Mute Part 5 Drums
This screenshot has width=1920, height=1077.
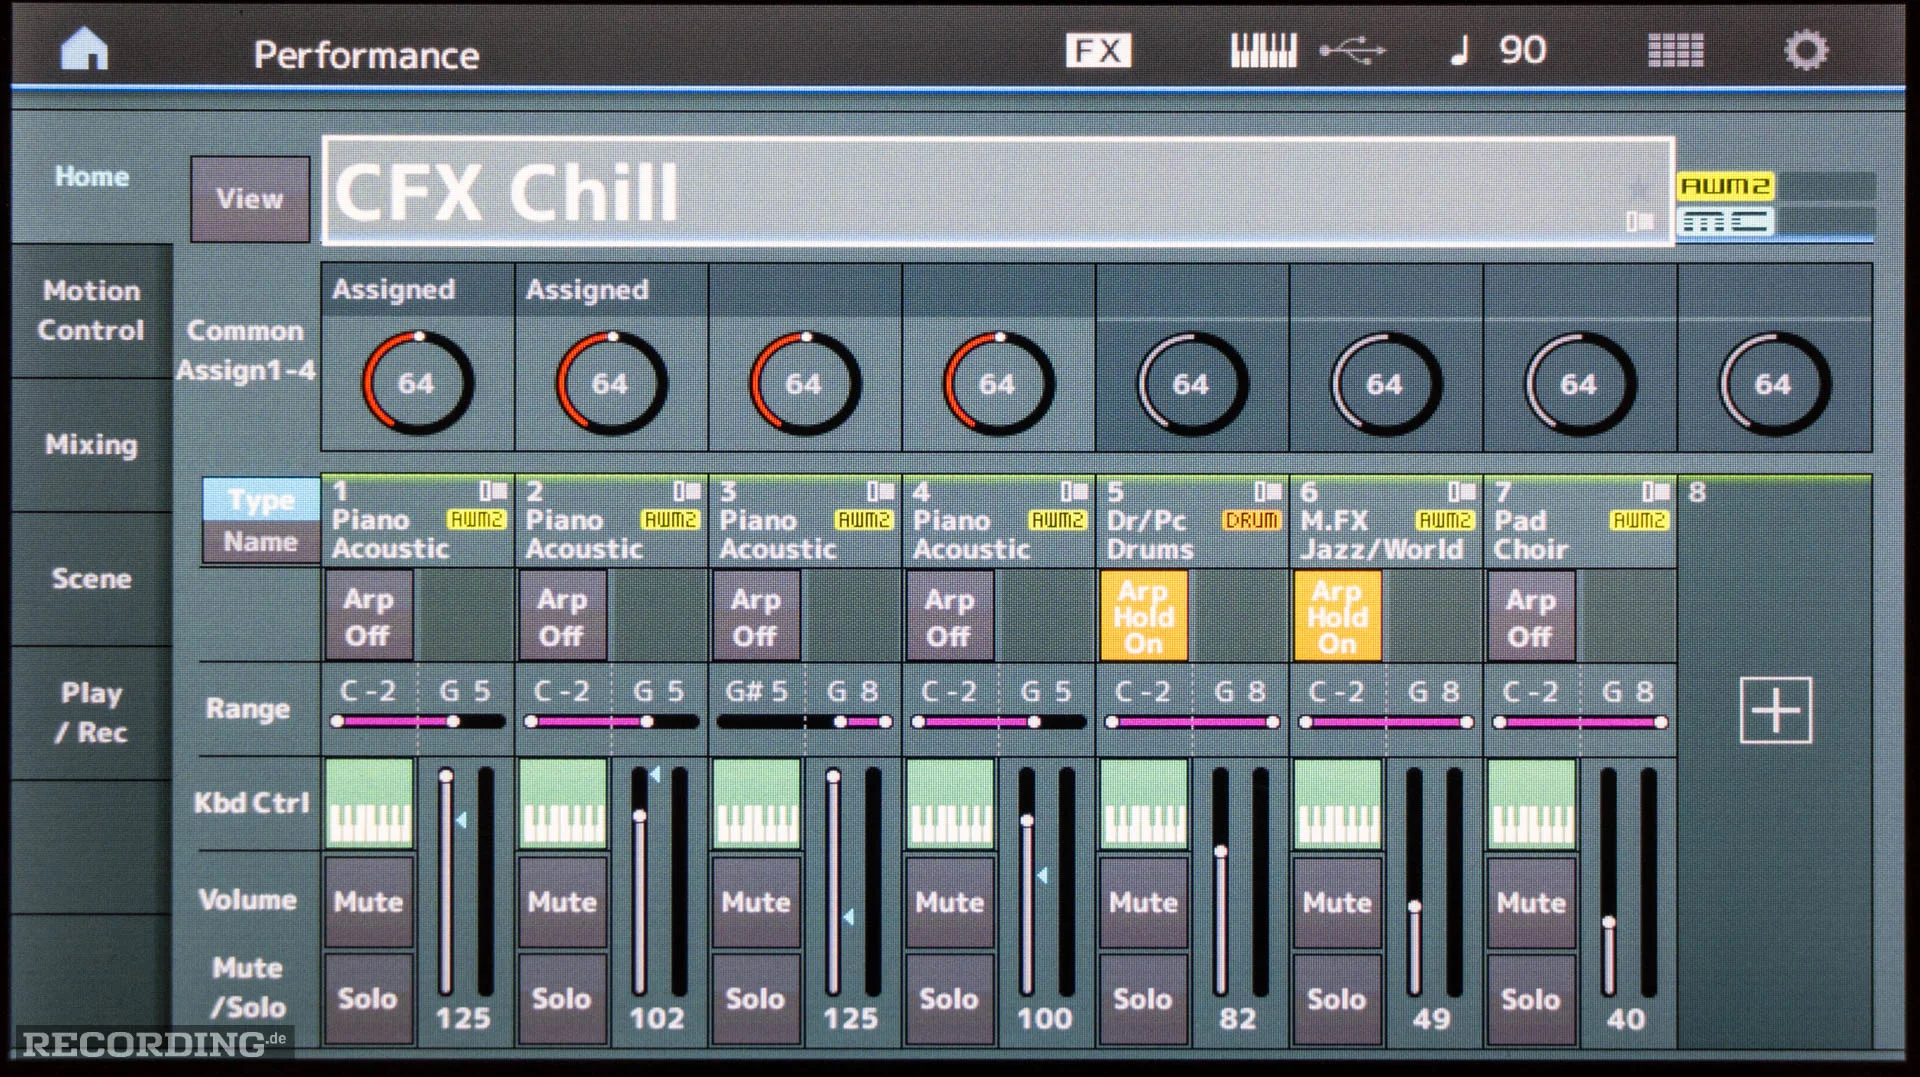1143,902
